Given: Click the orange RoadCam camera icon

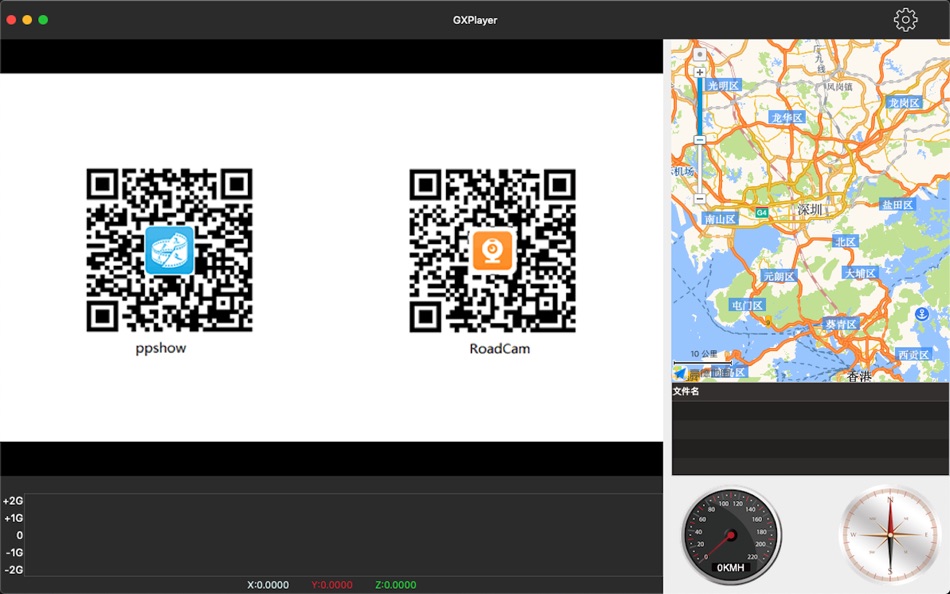Looking at the screenshot, I should (x=492, y=250).
